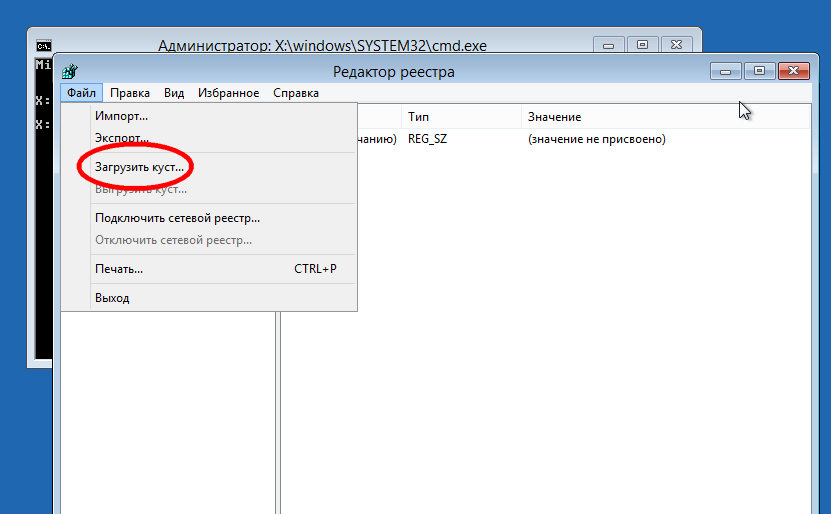This screenshot has height=514, width=831.
Task: Minimize the Редактор реестра window
Action: click(726, 71)
